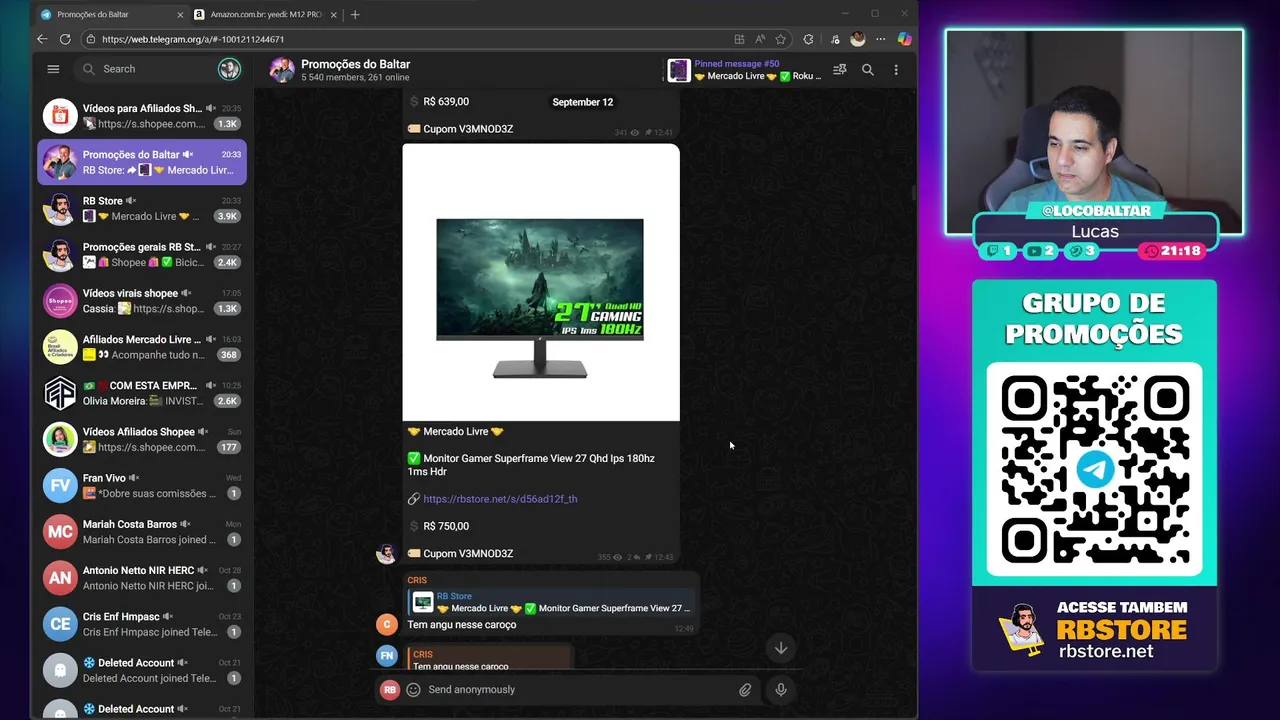Screen dimensions: 1280x720
Task: Search within this chat using magnifier icon
Action: (x=868, y=70)
